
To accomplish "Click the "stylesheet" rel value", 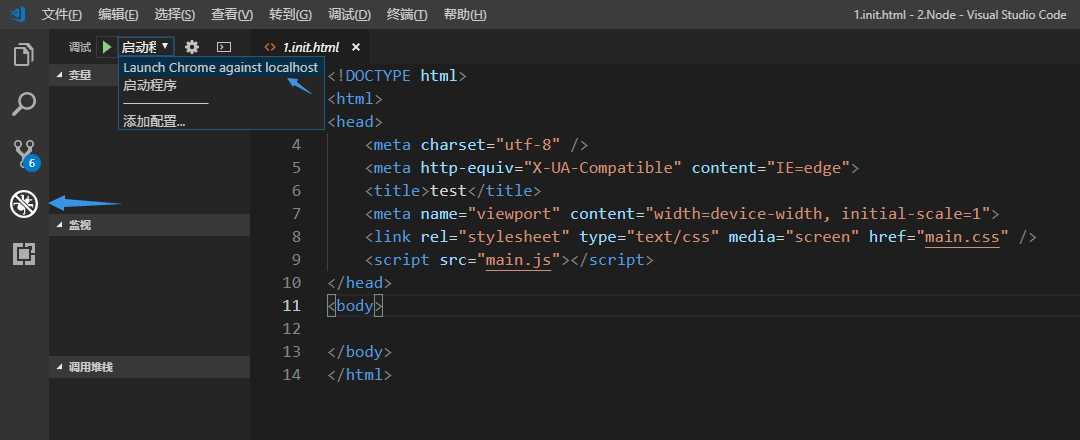I will [x=514, y=237].
